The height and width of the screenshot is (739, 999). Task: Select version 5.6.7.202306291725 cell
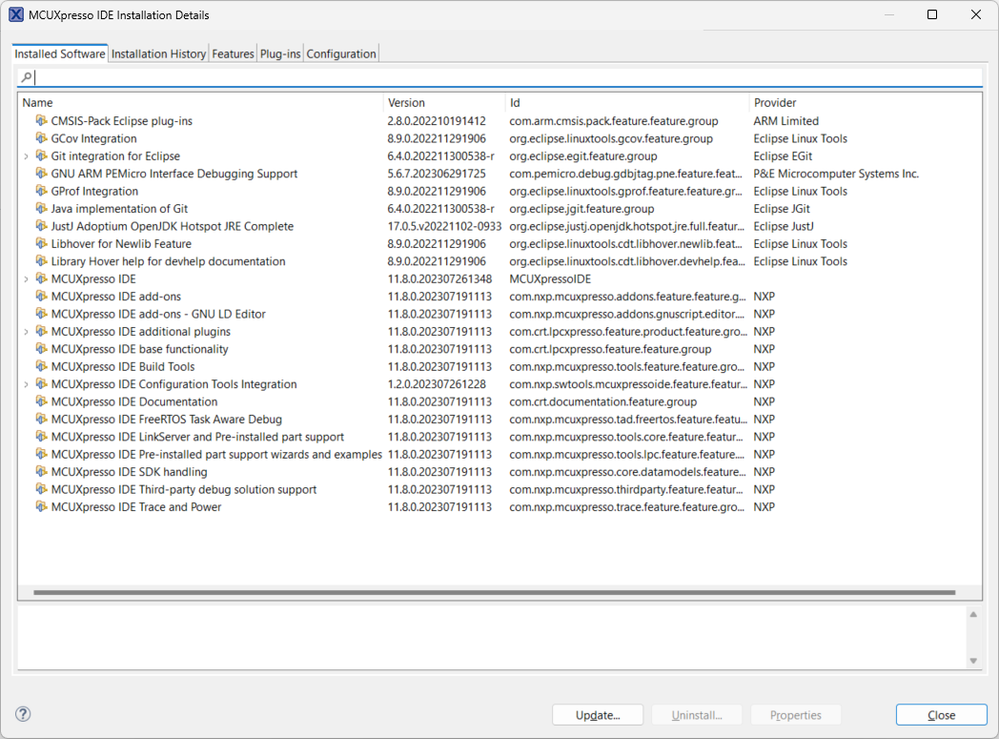(436, 173)
